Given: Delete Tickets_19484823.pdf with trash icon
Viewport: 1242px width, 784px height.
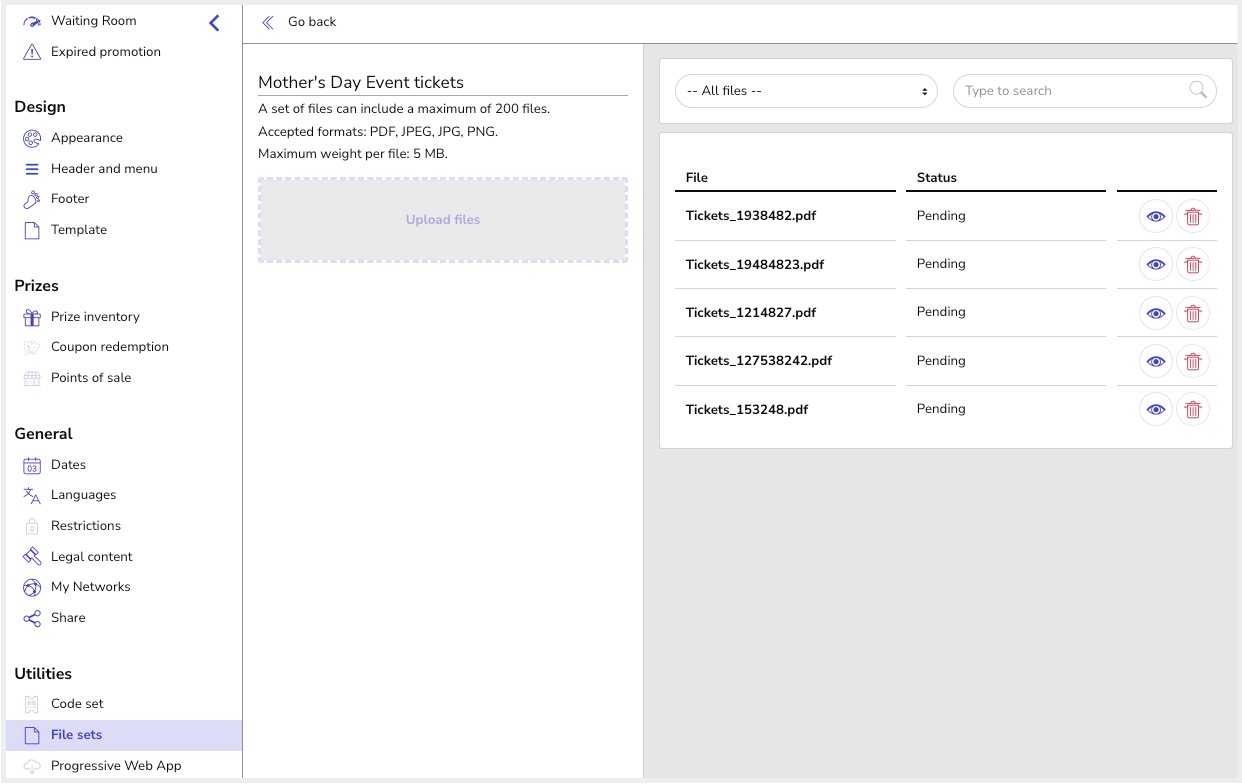Looking at the screenshot, I should [x=1193, y=265].
